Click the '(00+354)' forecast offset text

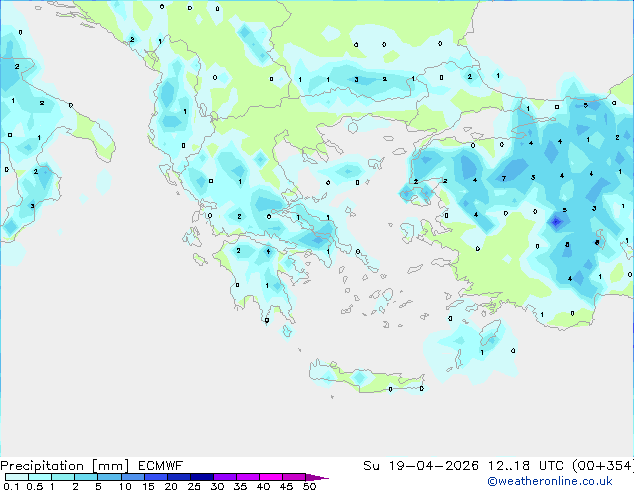click(603, 466)
